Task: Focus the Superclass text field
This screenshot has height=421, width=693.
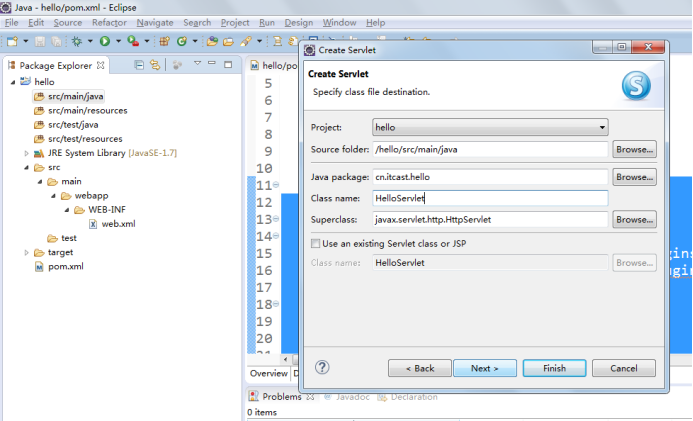Action: [490, 219]
